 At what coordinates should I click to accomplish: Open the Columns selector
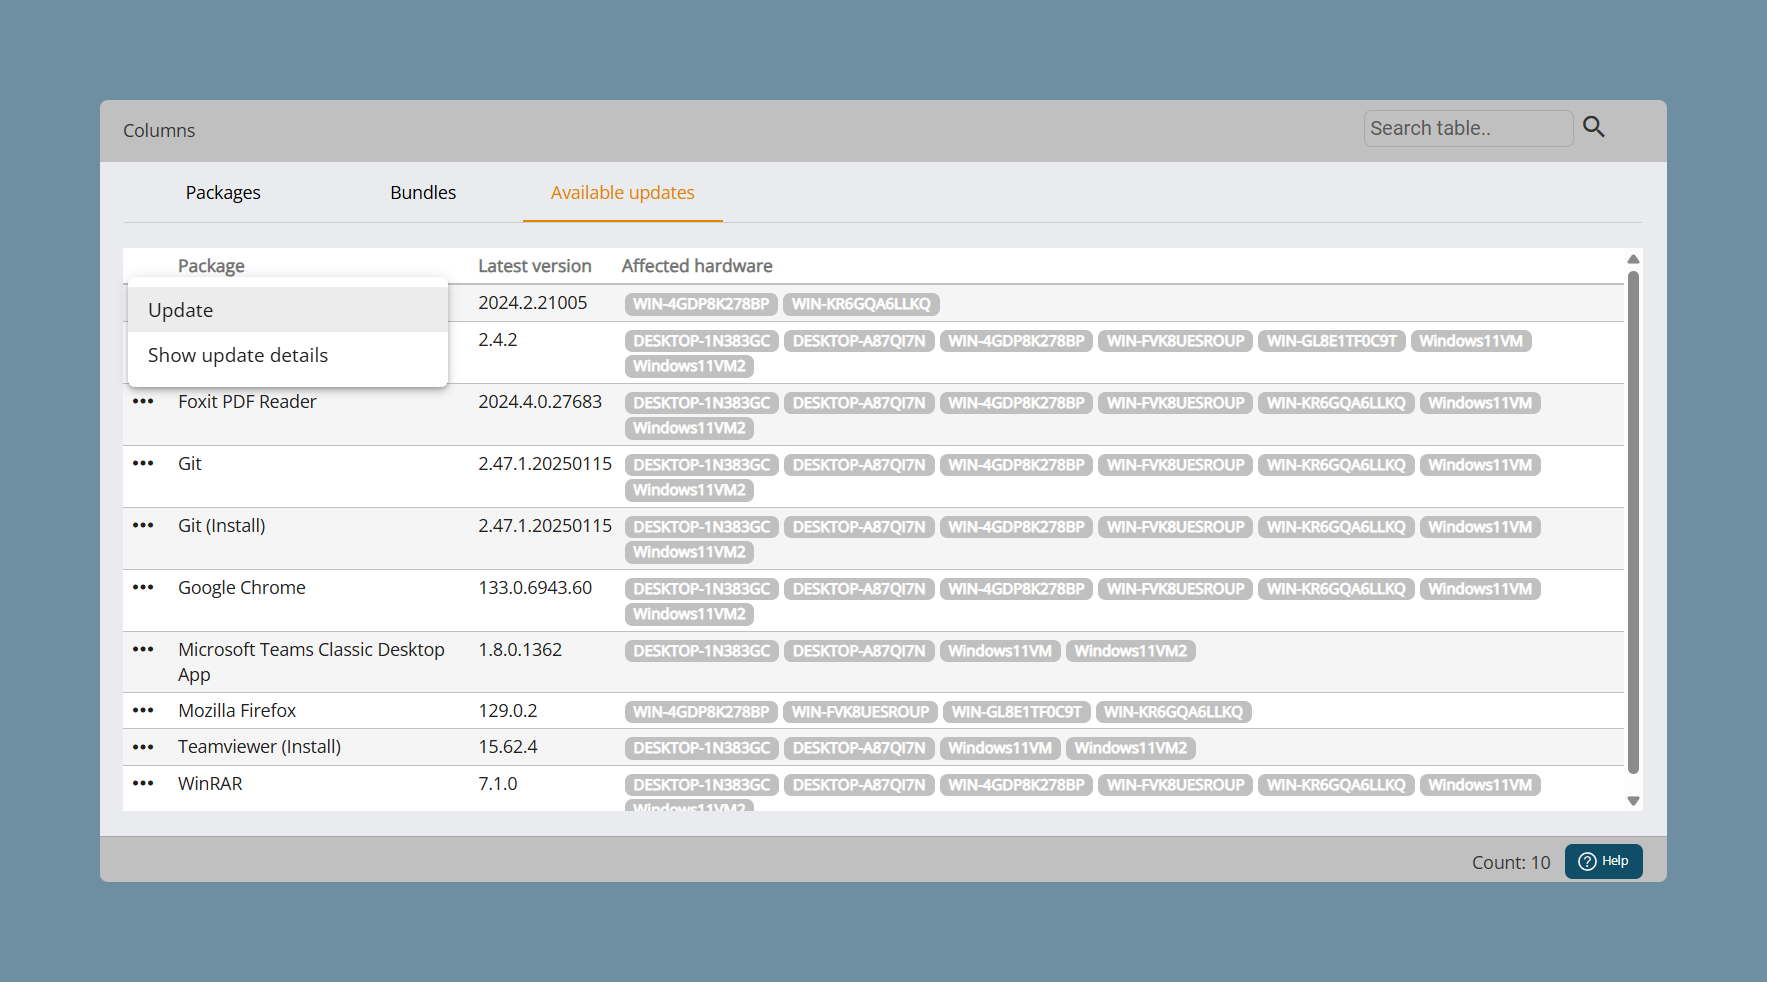pyautogui.click(x=159, y=131)
